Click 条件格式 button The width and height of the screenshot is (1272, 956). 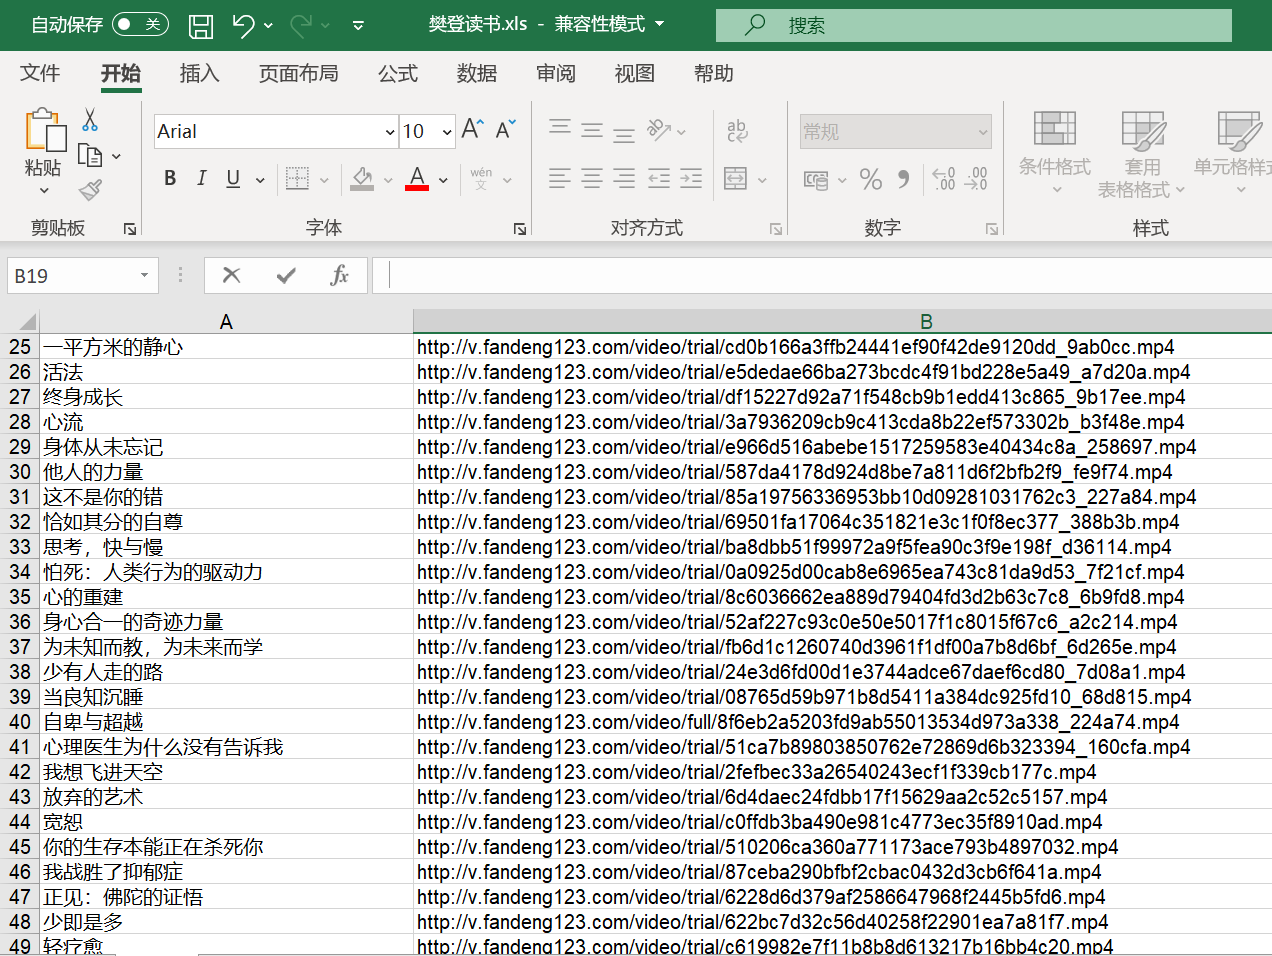click(1054, 153)
